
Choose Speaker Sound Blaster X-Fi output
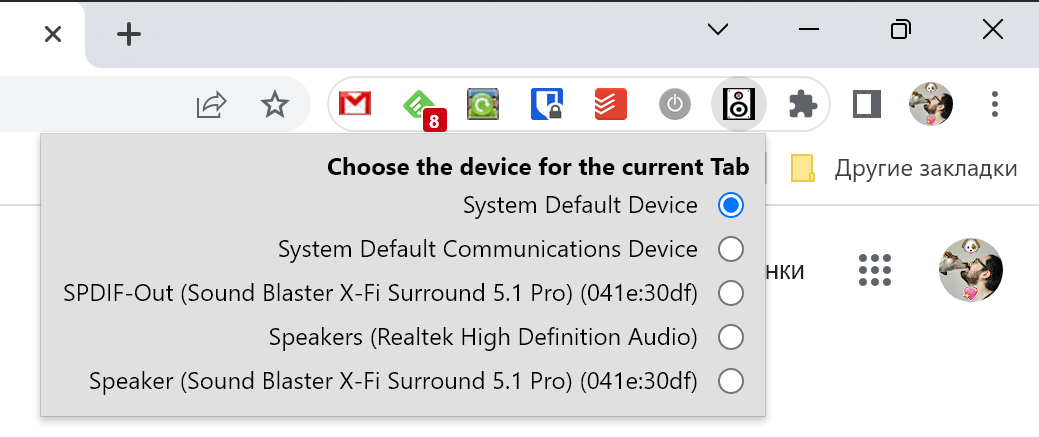click(731, 381)
